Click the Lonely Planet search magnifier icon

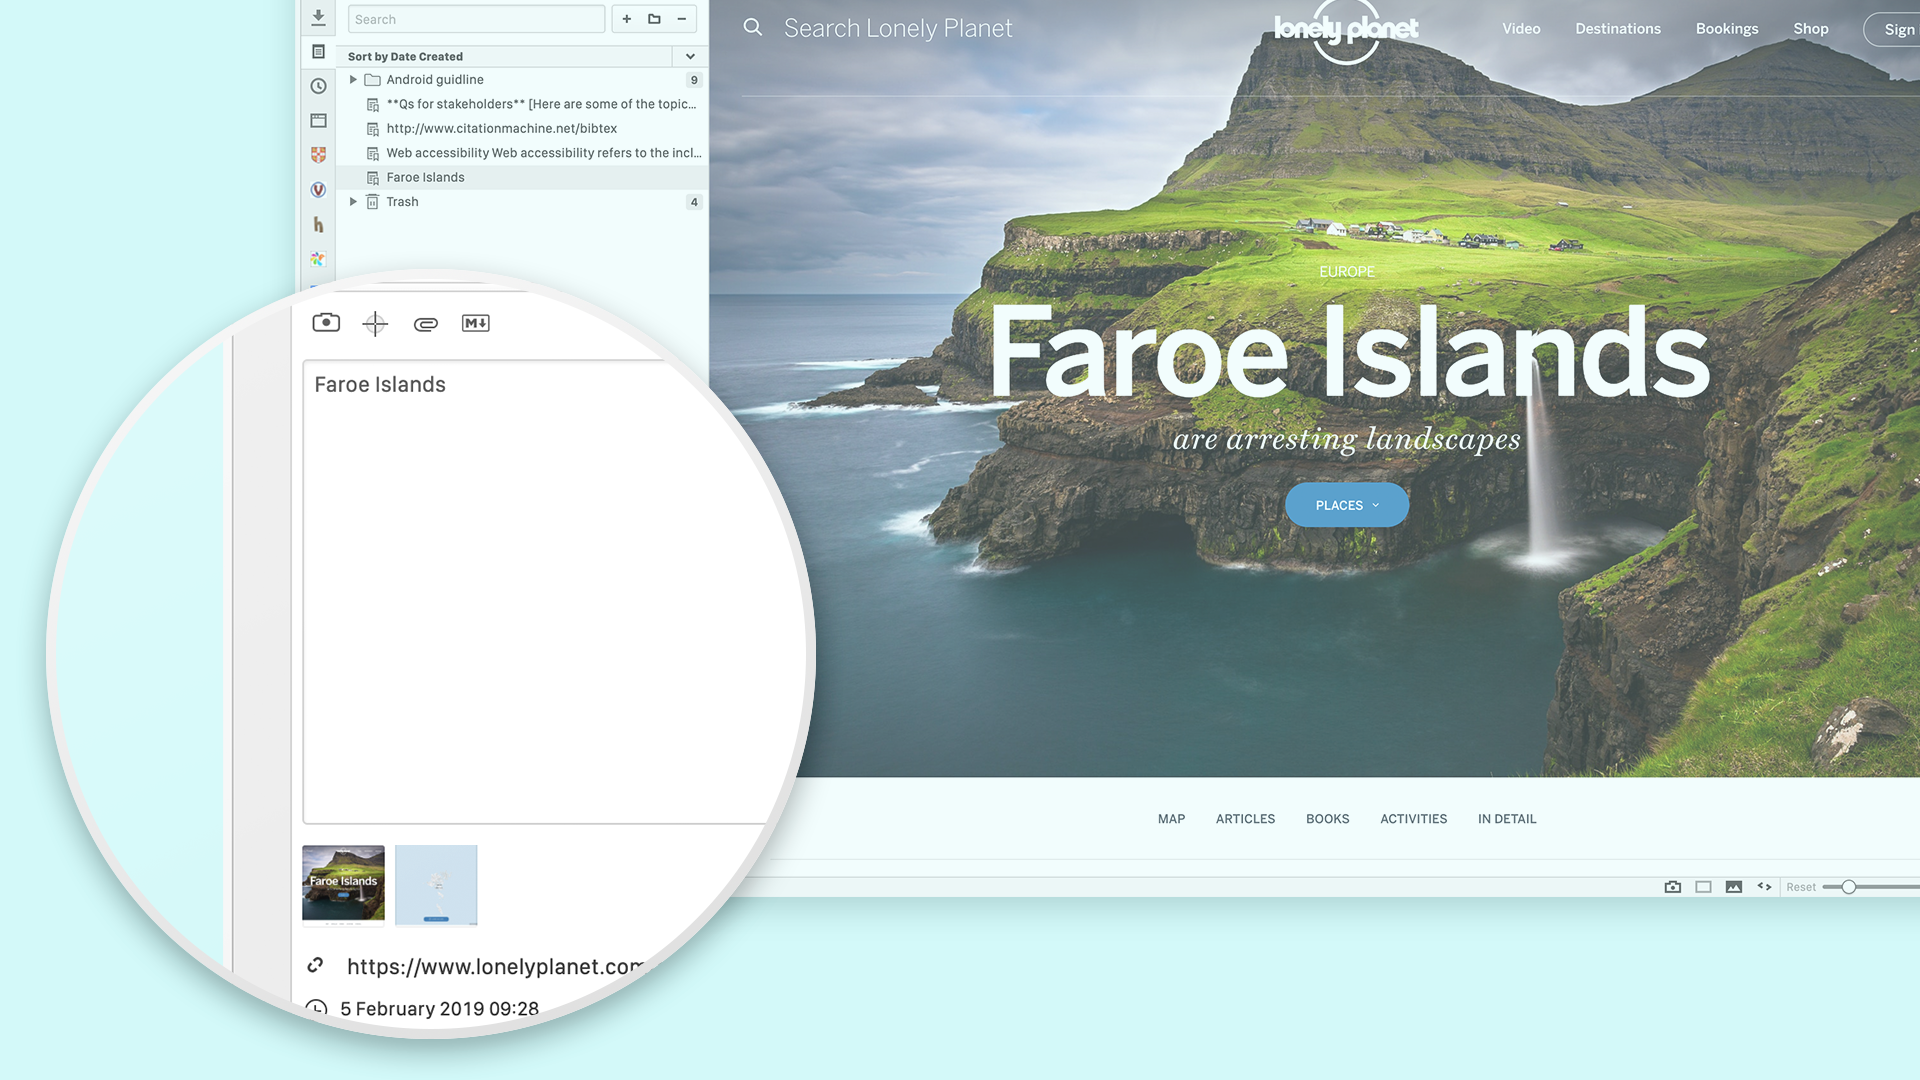[753, 28]
